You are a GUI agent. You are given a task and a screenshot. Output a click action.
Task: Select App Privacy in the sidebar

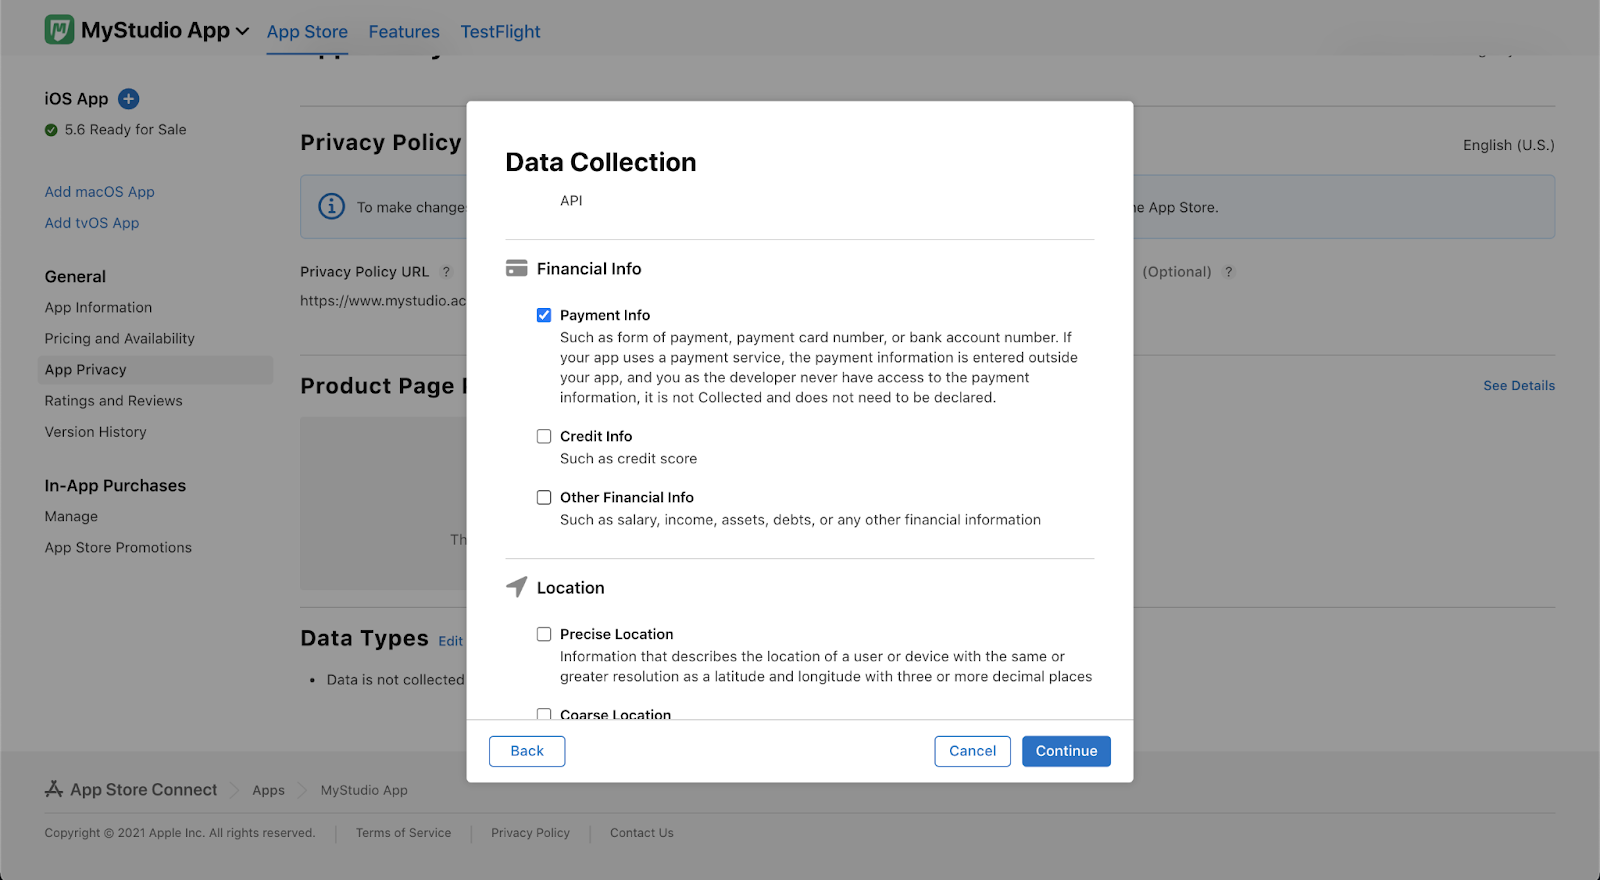[x=155, y=370]
